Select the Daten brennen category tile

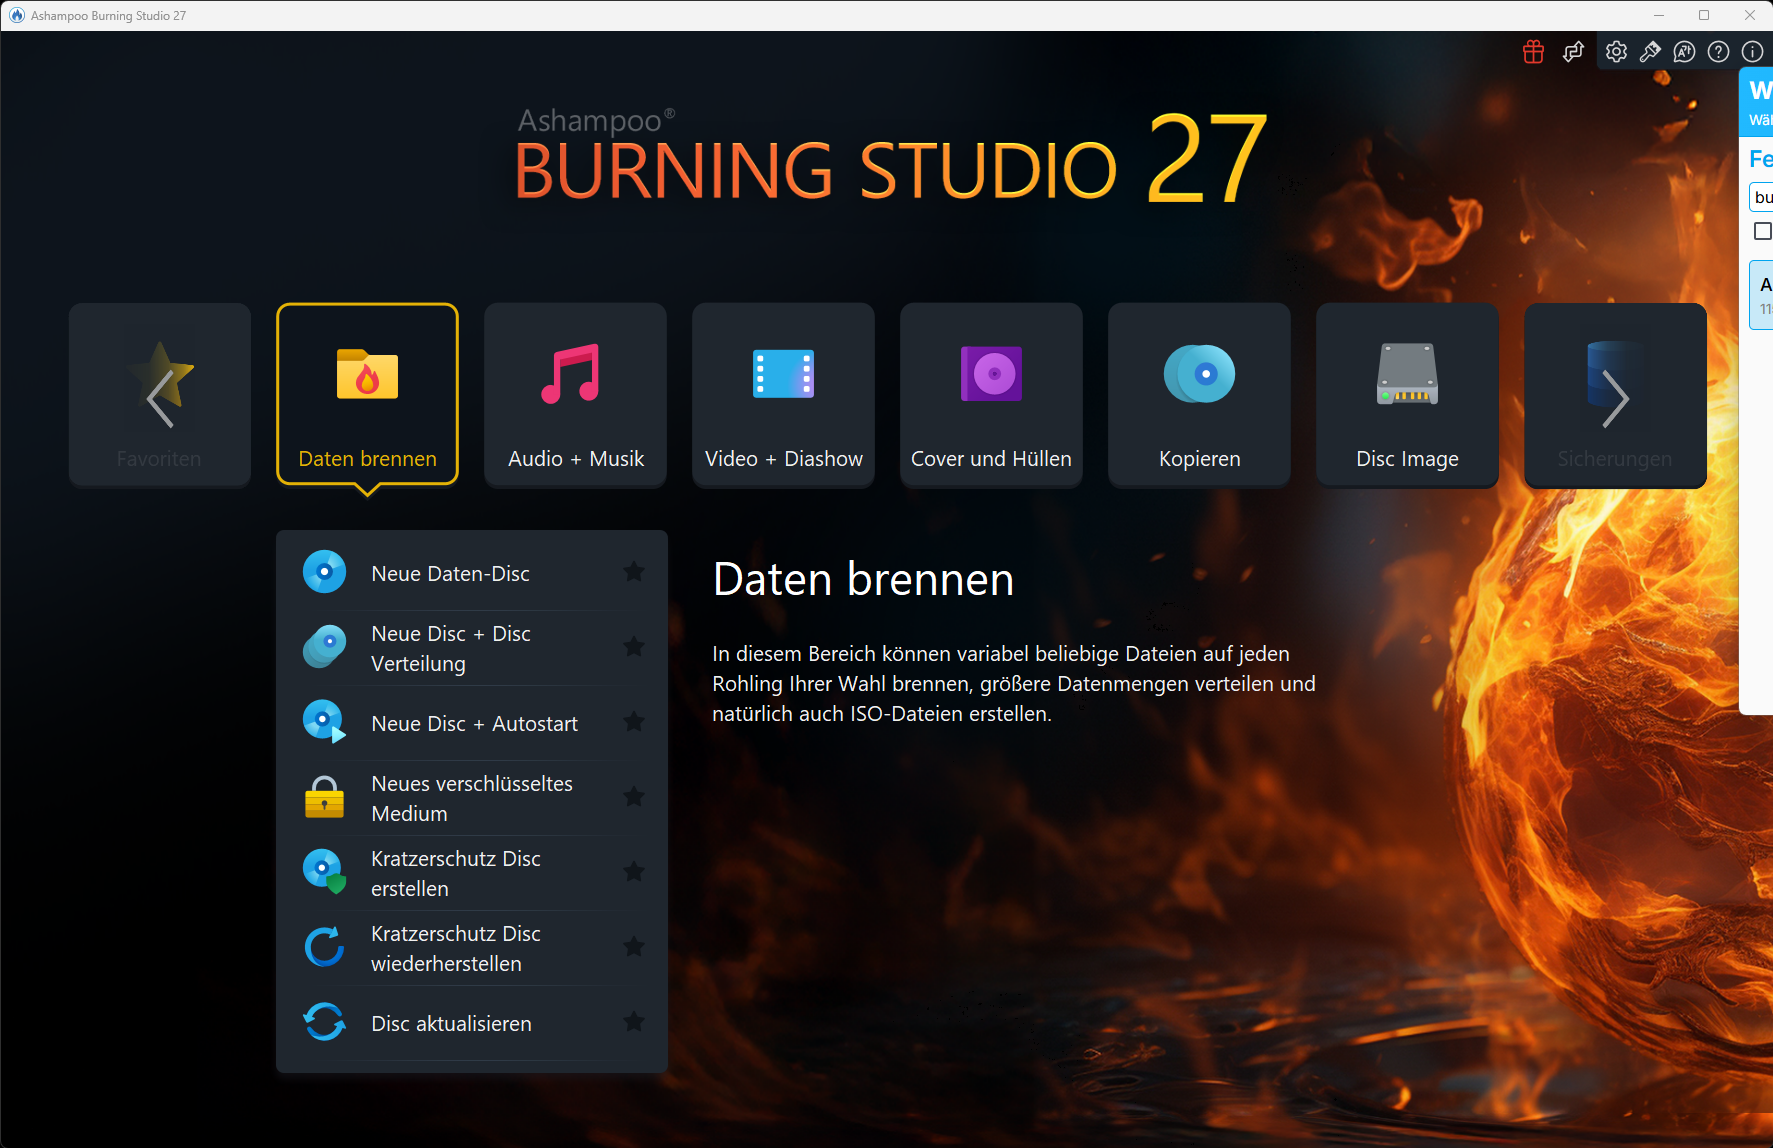[367, 394]
